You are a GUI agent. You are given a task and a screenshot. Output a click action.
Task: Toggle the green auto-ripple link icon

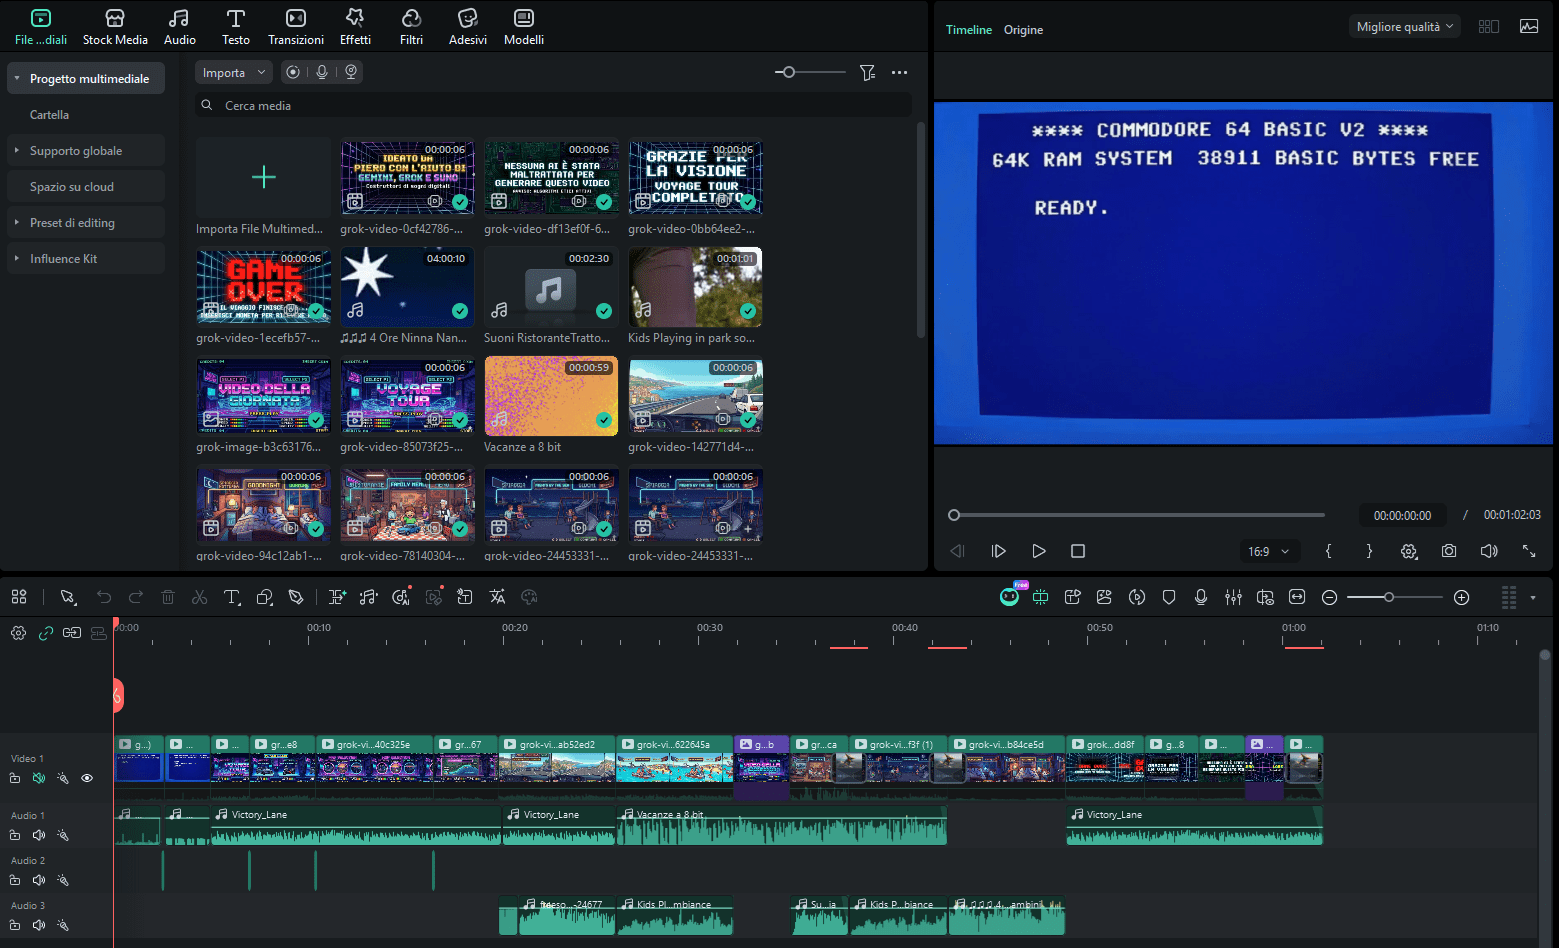(46, 633)
